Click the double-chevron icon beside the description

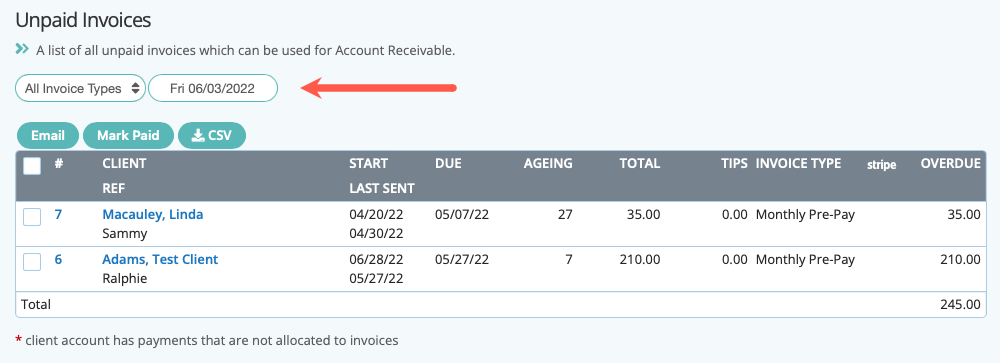22,48
